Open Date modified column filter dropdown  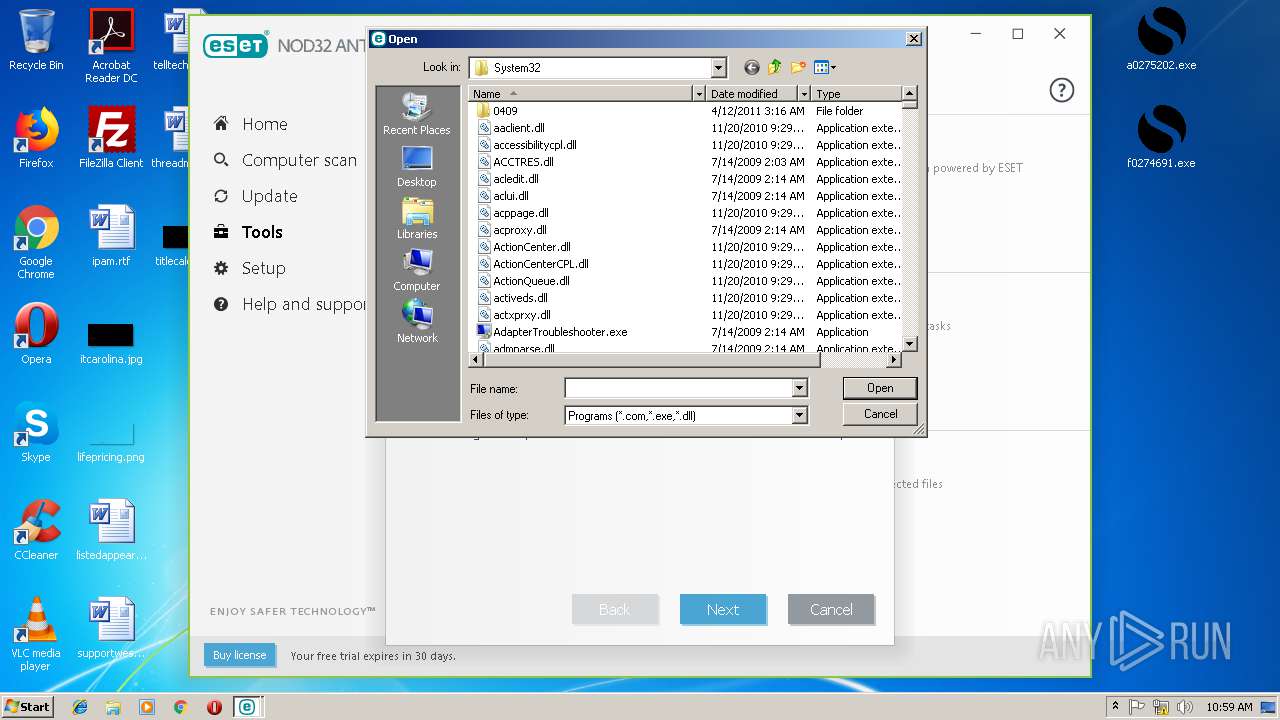pyautogui.click(x=804, y=94)
